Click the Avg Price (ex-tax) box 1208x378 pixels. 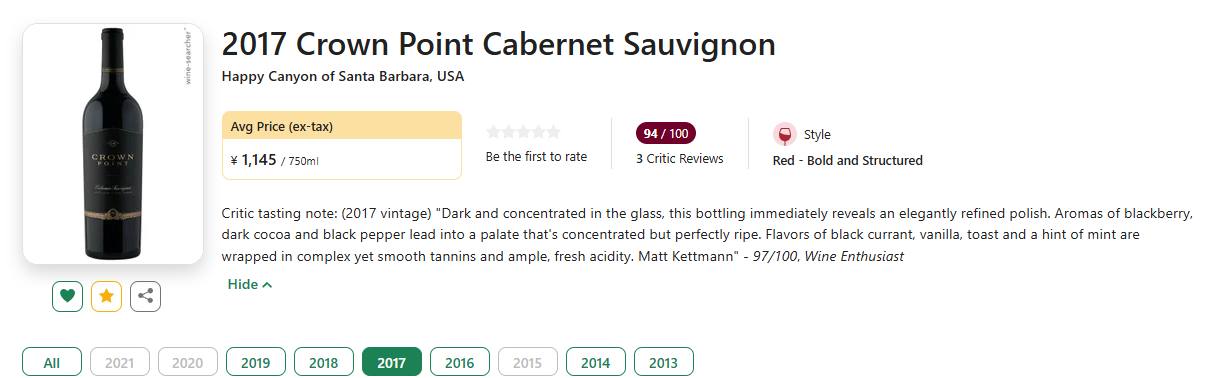[342, 145]
